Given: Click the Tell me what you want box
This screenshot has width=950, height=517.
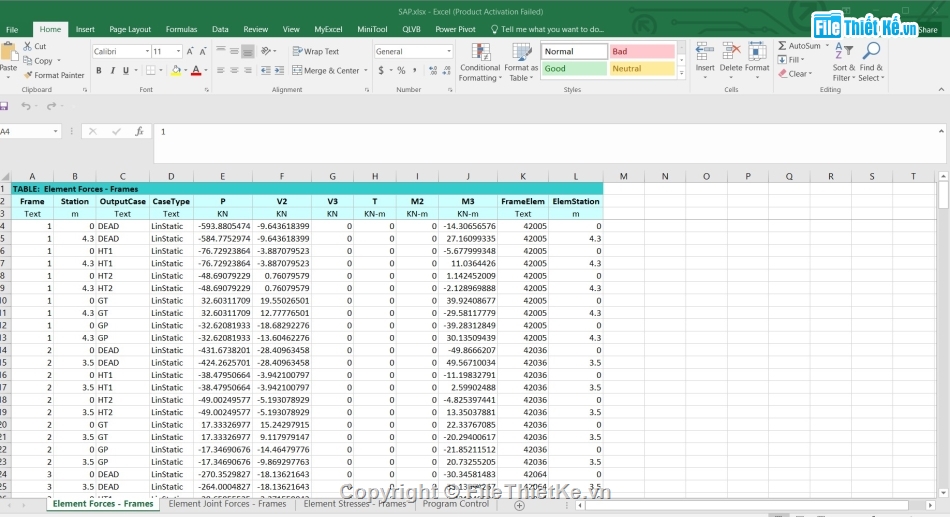Looking at the screenshot, I should [547, 29].
